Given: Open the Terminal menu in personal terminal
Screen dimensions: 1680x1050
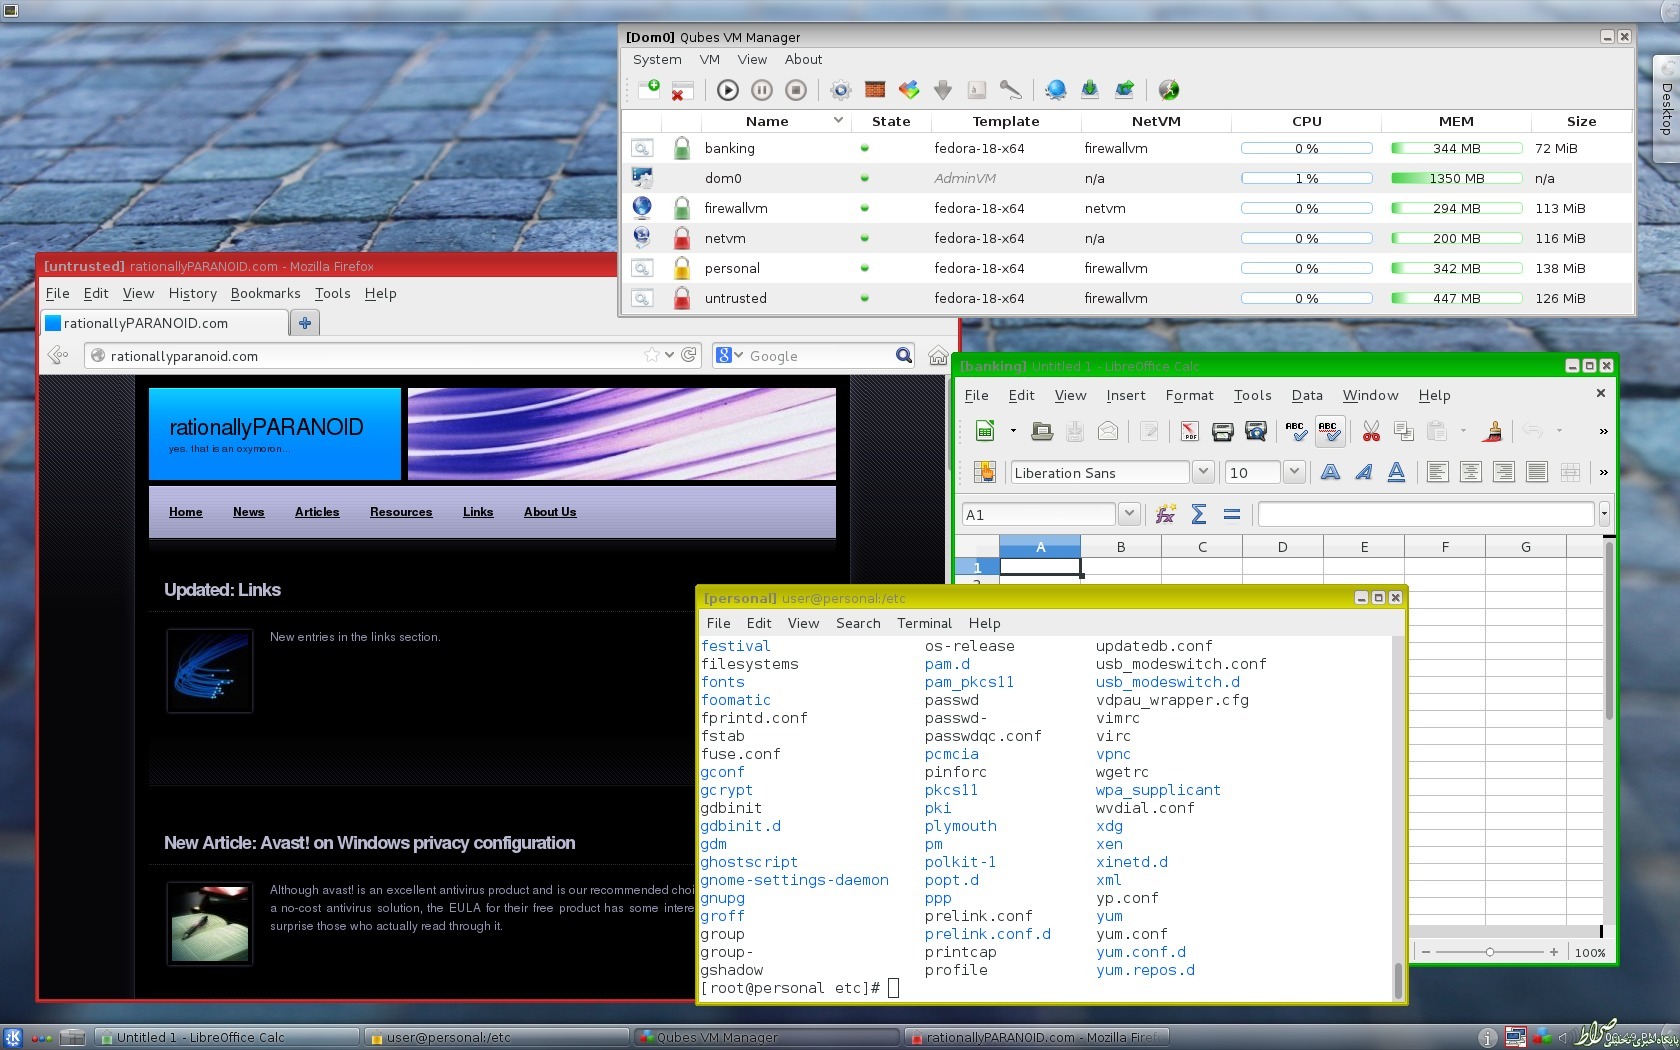Looking at the screenshot, I should point(924,623).
